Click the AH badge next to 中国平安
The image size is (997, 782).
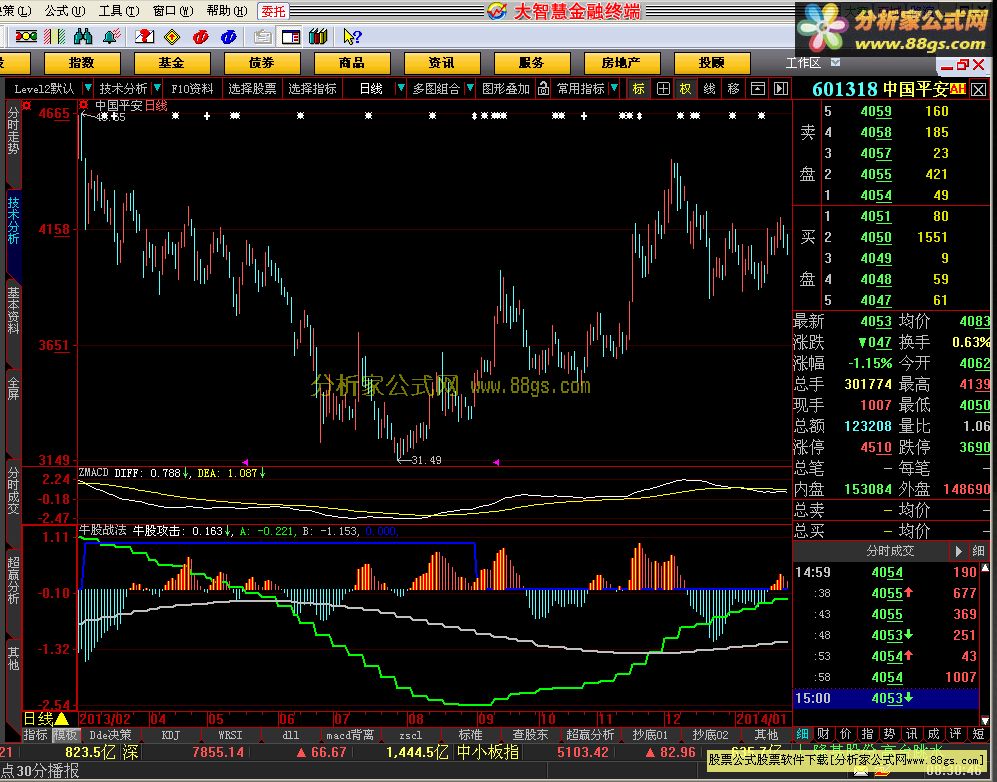pyautogui.click(x=958, y=89)
